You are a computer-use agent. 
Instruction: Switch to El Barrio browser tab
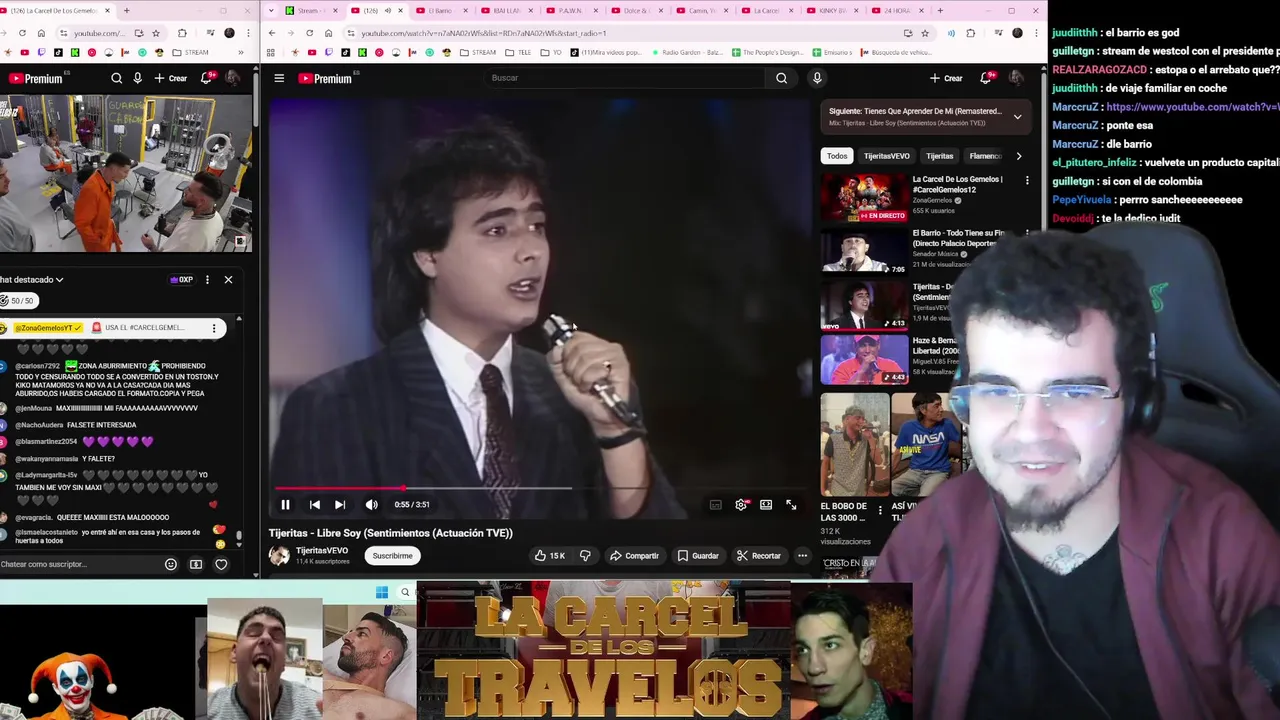pyautogui.click(x=441, y=11)
